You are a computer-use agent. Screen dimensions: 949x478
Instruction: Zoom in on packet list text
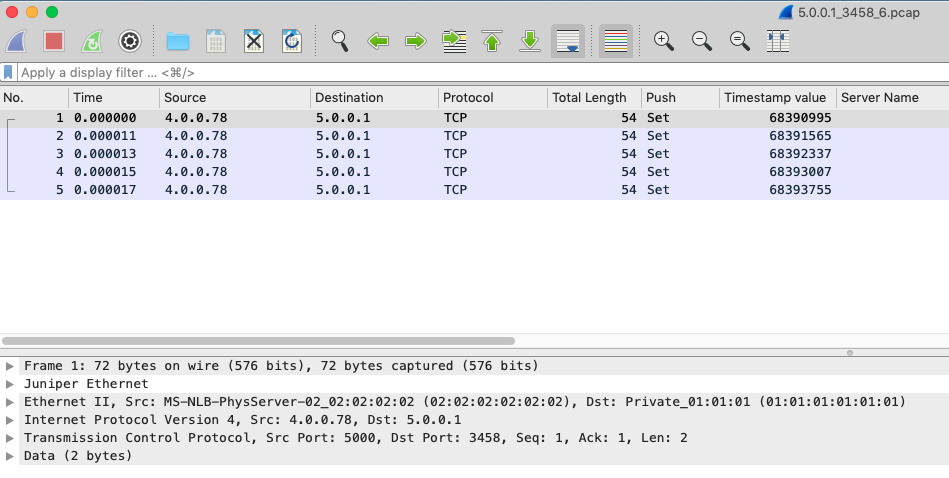pyautogui.click(x=663, y=41)
